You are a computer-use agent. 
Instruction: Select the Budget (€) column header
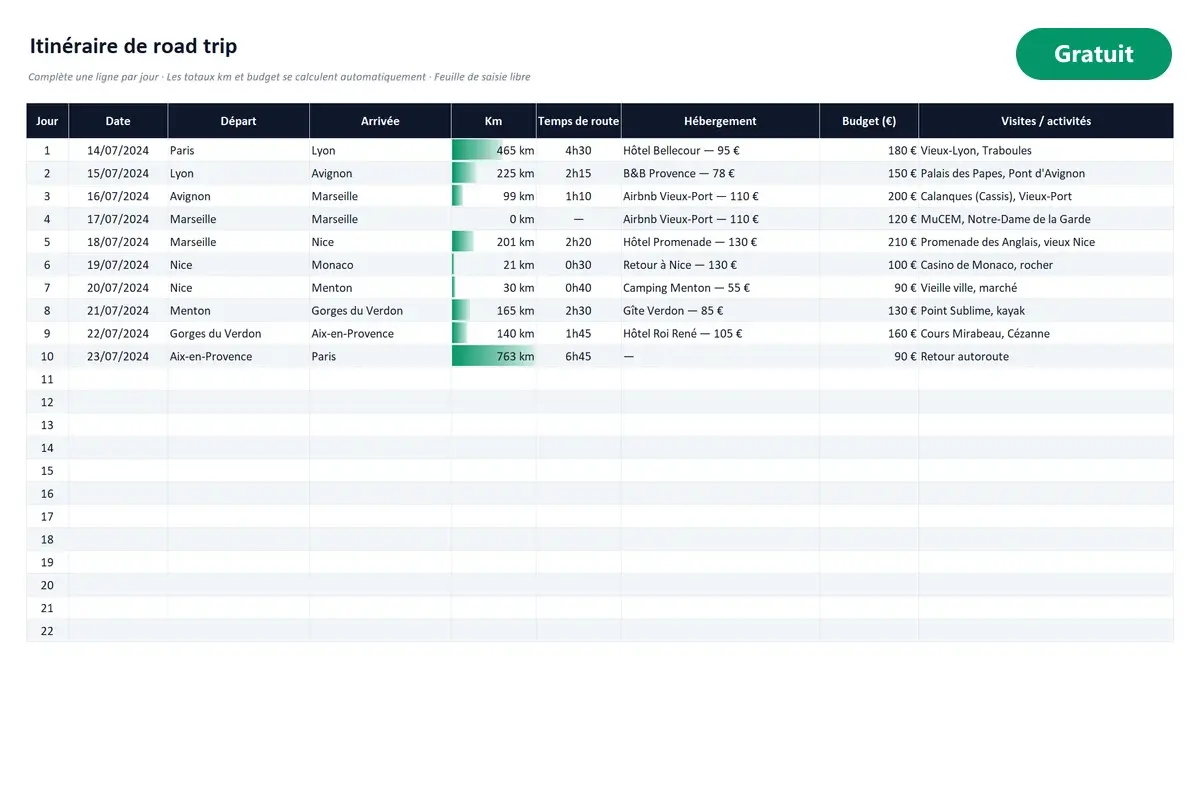point(869,121)
